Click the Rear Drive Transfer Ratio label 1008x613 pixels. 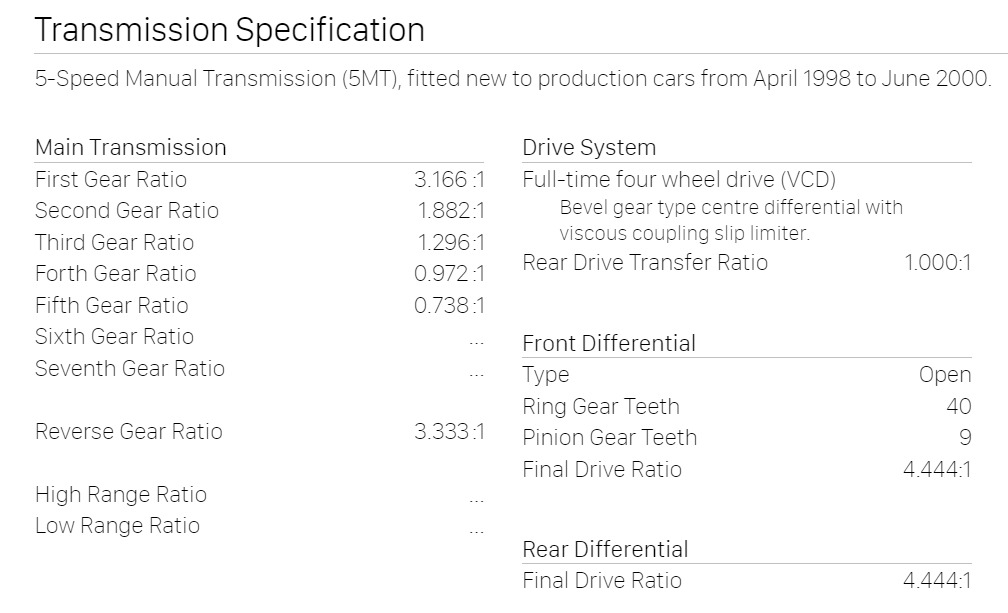tap(645, 262)
